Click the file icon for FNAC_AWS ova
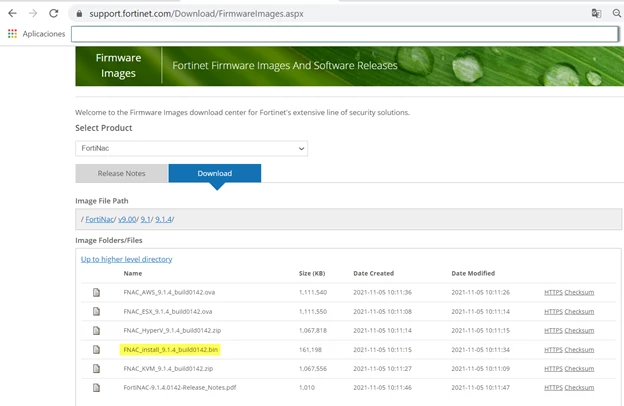Screen dimensions: 624x406 click(x=96, y=293)
